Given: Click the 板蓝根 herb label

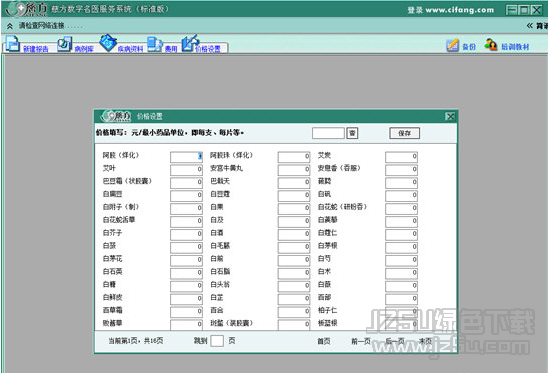Looking at the screenshot, I should pos(327,323).
